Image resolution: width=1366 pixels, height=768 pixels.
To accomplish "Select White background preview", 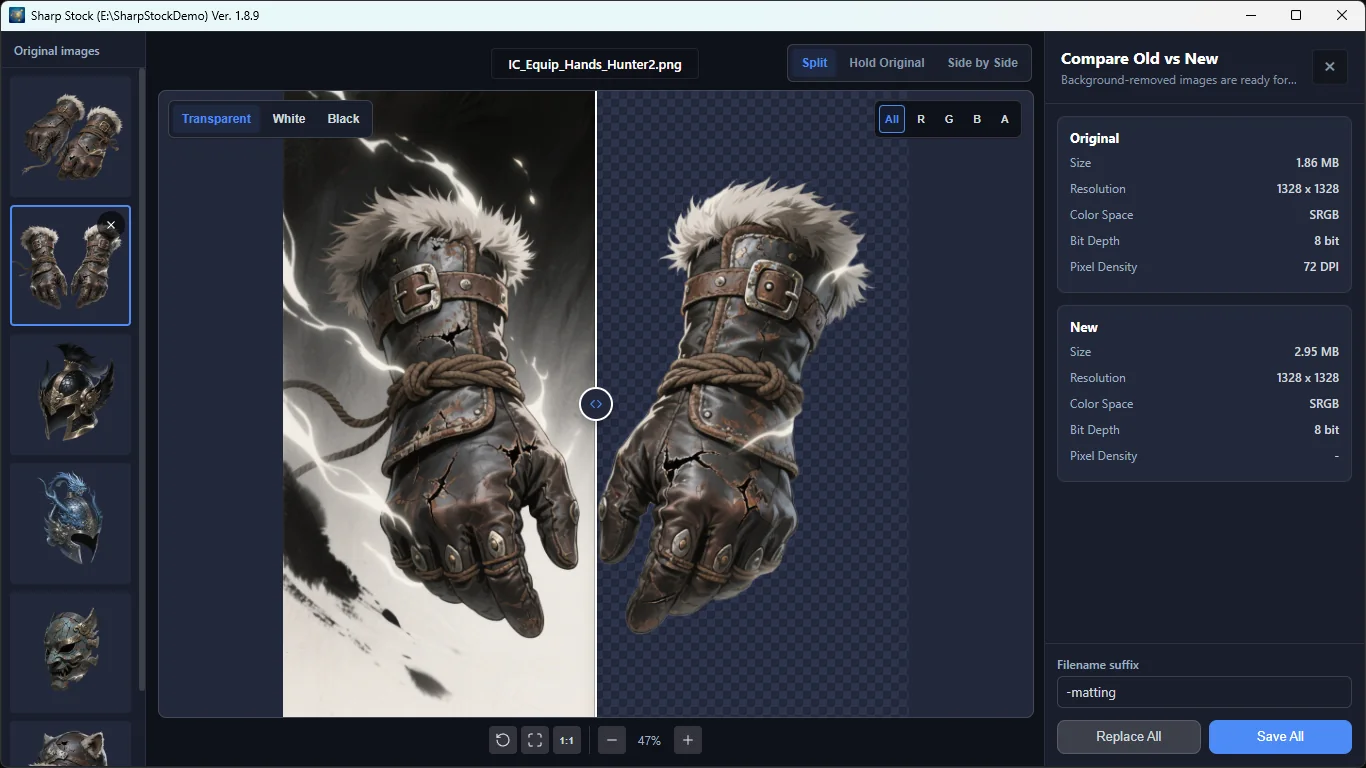I will coord(289,119).
